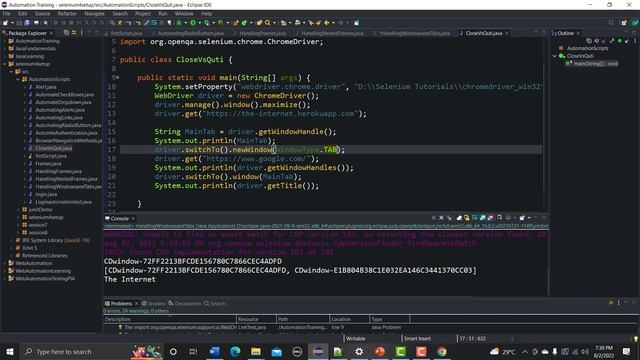Image resolution: width=640 pixels, height=360 pixels.
Task: Open login.java in Package Explorer
Action: tap(46, 194)
